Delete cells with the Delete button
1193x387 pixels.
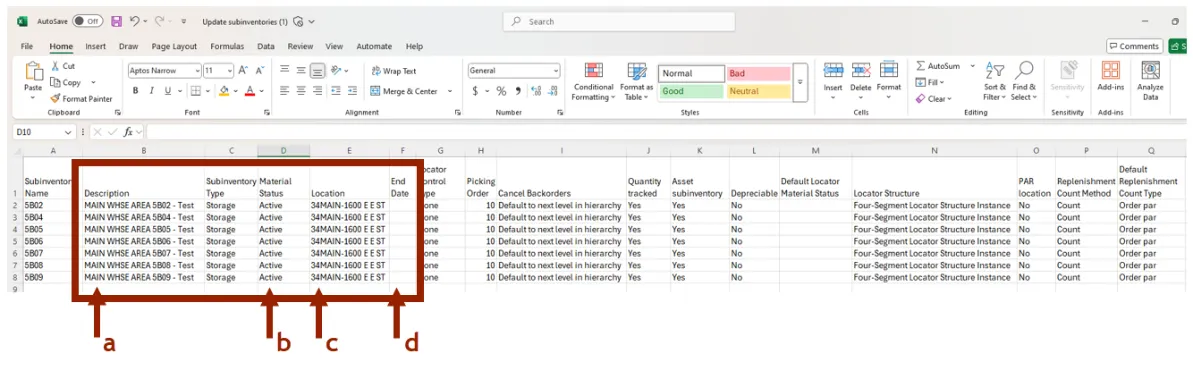click(861, 80)
